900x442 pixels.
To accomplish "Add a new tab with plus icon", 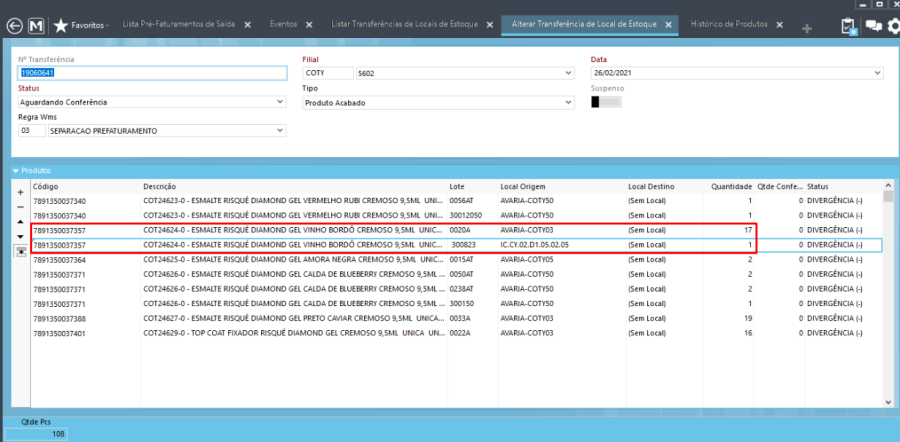I will (807, 27).
